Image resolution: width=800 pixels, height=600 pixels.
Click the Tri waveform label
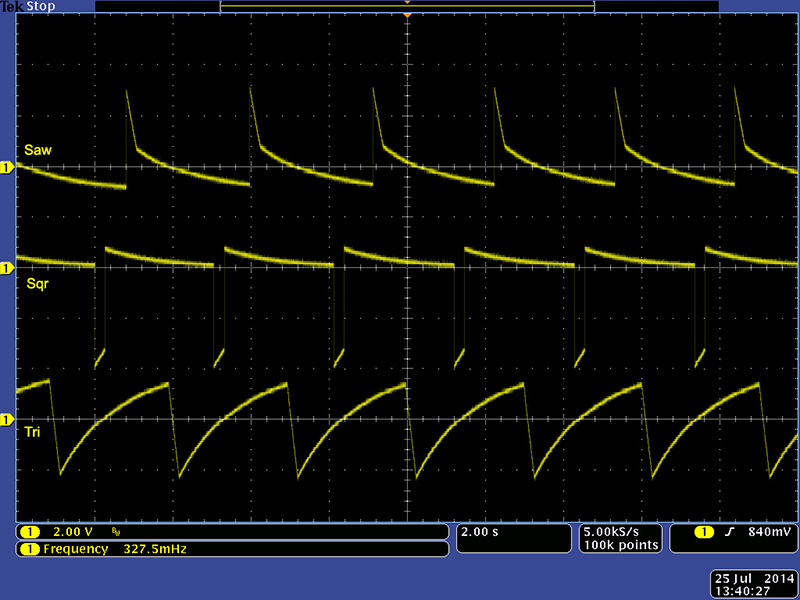(33, 433)
